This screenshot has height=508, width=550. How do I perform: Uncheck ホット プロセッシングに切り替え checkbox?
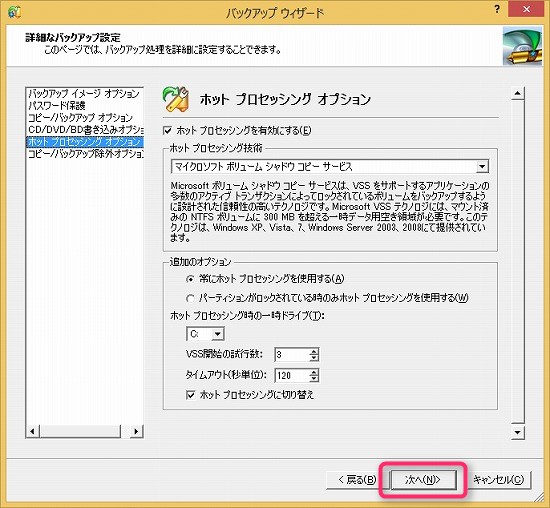[190, 395]
